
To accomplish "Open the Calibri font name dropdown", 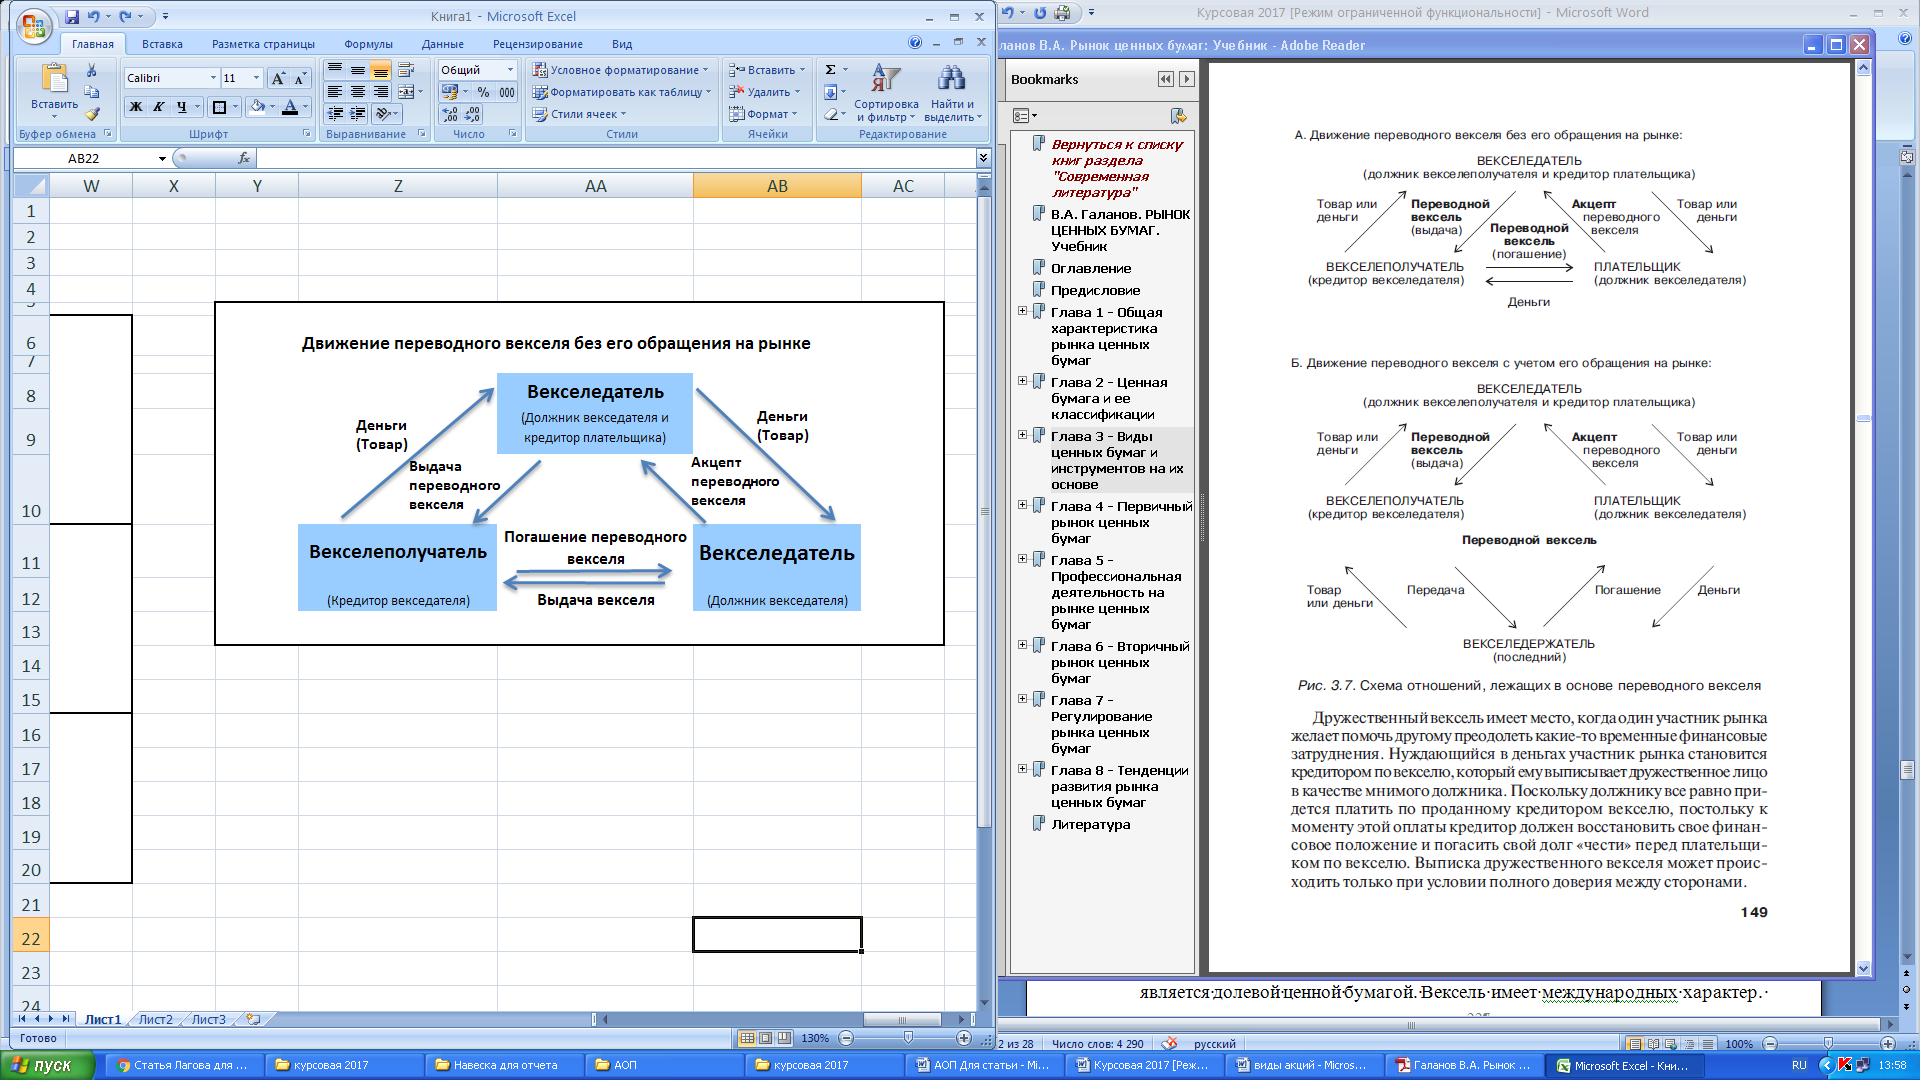I will click(x=213, y=78).
